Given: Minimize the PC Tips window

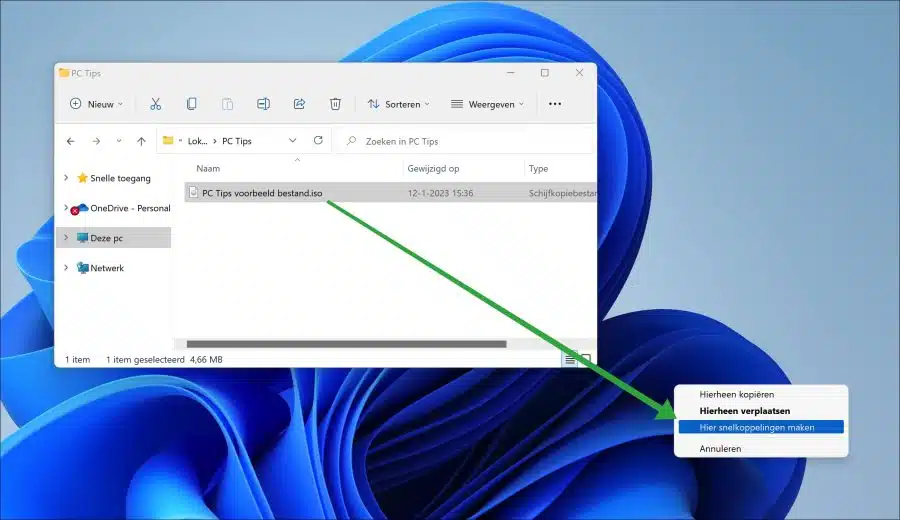Looking at the screenshot, I should (511, 73).
